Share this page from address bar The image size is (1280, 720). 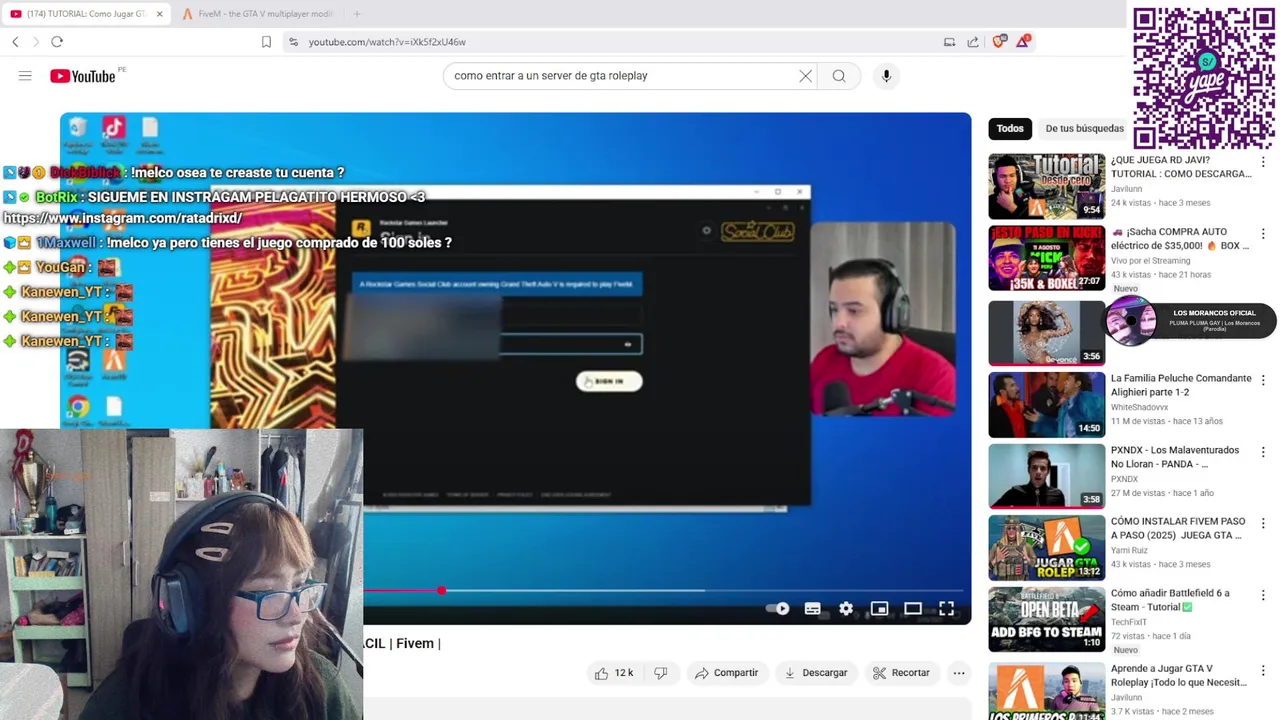pyautogui.click(x=973, y=42)
